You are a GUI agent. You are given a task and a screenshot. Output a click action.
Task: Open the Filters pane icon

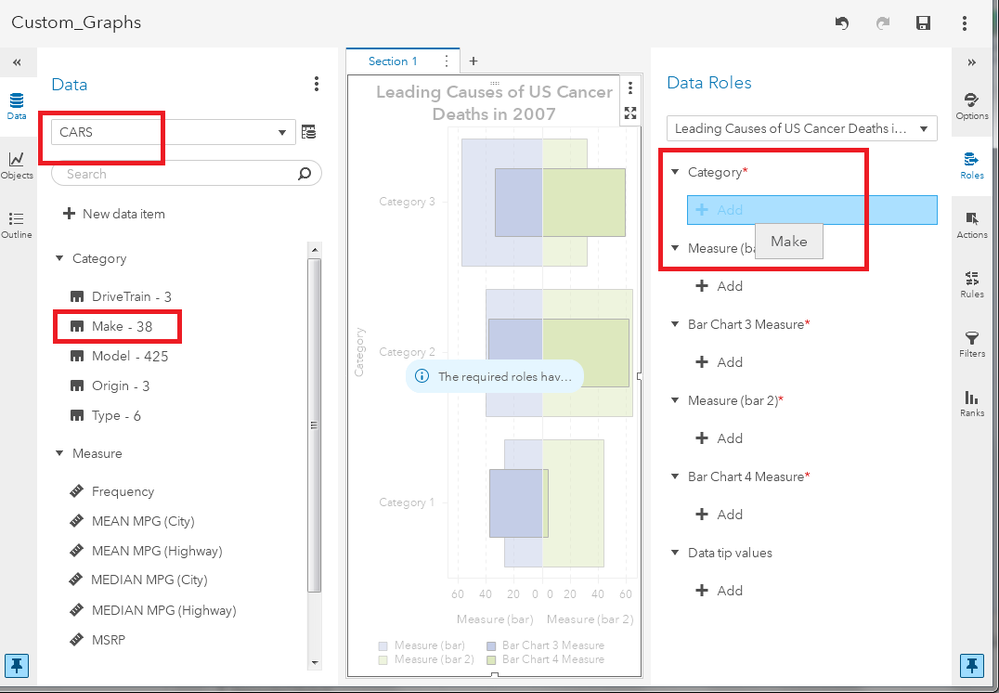pyautogui.click(x=971, y=343)
